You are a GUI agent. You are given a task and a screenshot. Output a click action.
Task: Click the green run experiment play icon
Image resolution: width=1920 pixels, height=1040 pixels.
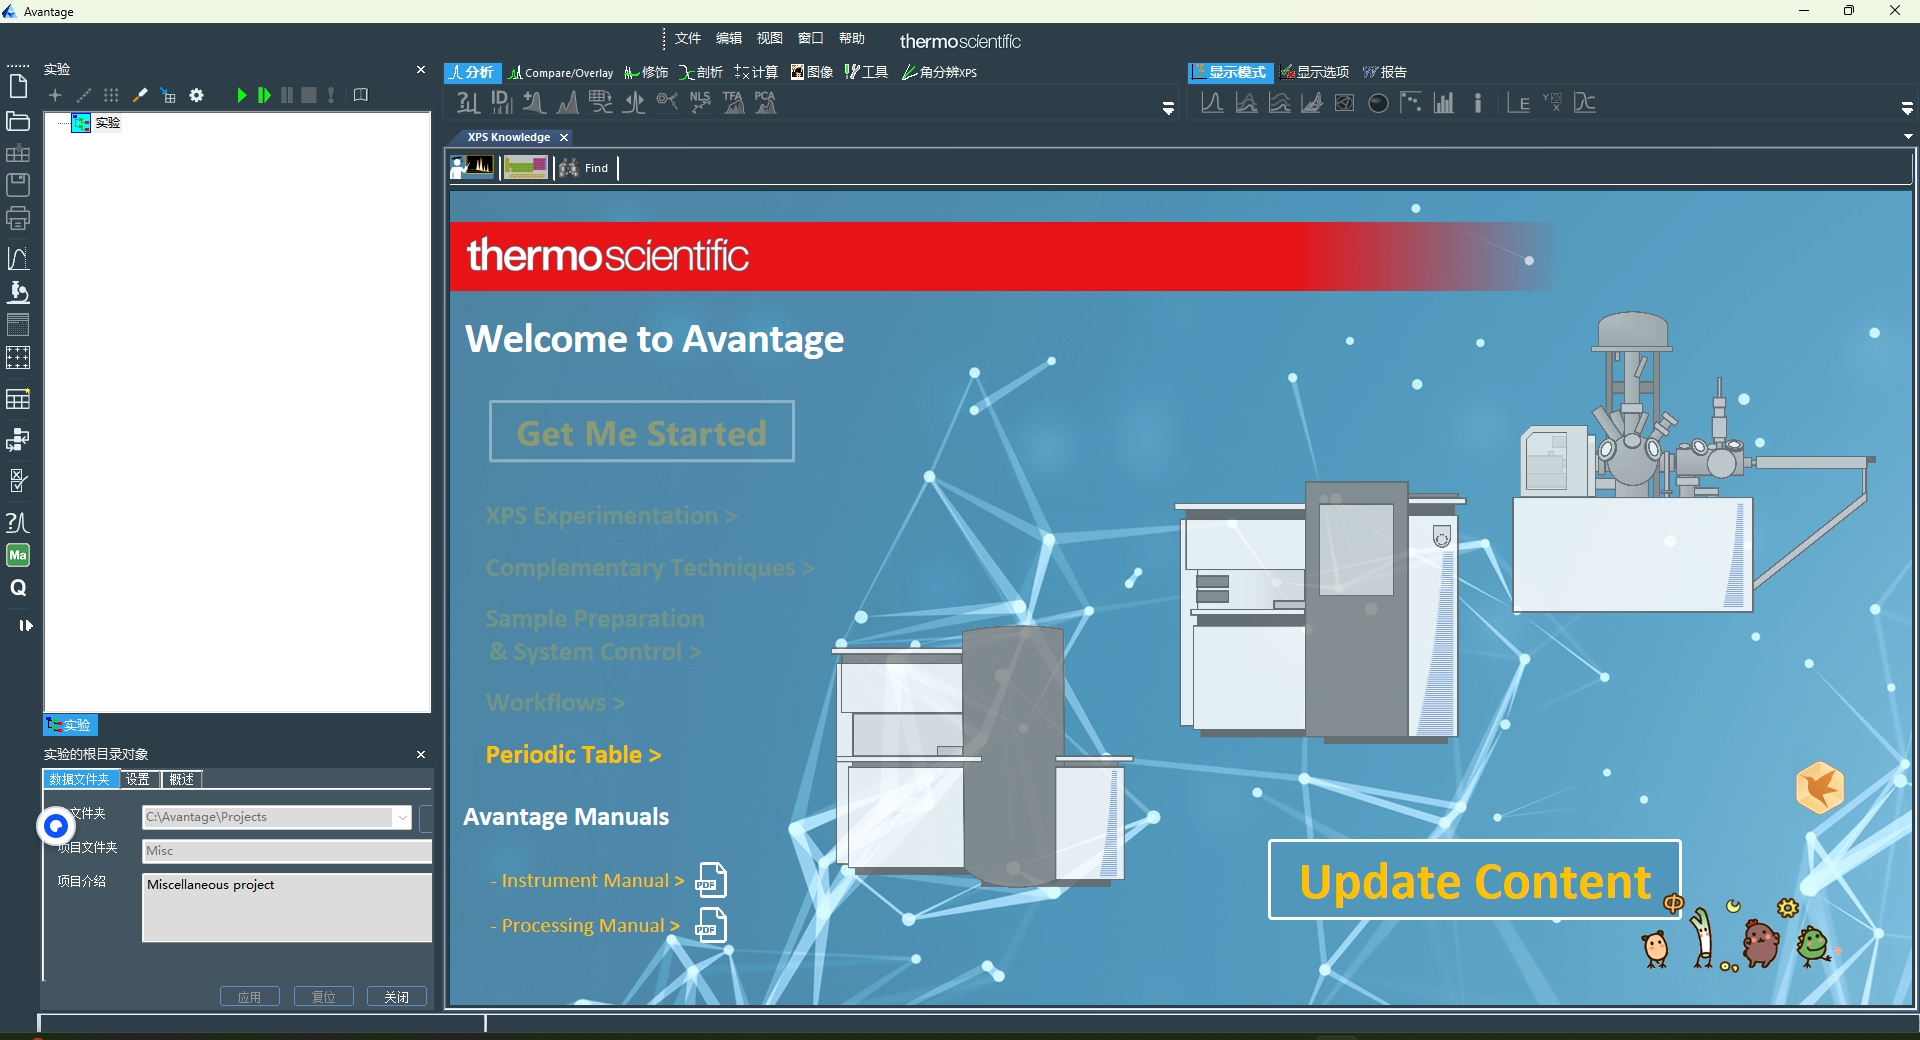tap(241, 96)
